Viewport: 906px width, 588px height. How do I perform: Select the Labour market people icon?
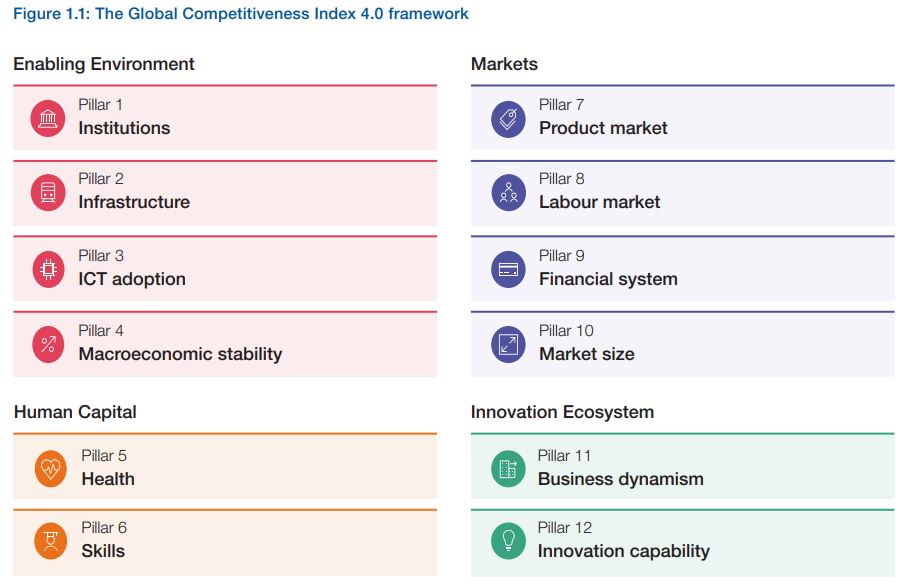(x=508, y=192)
